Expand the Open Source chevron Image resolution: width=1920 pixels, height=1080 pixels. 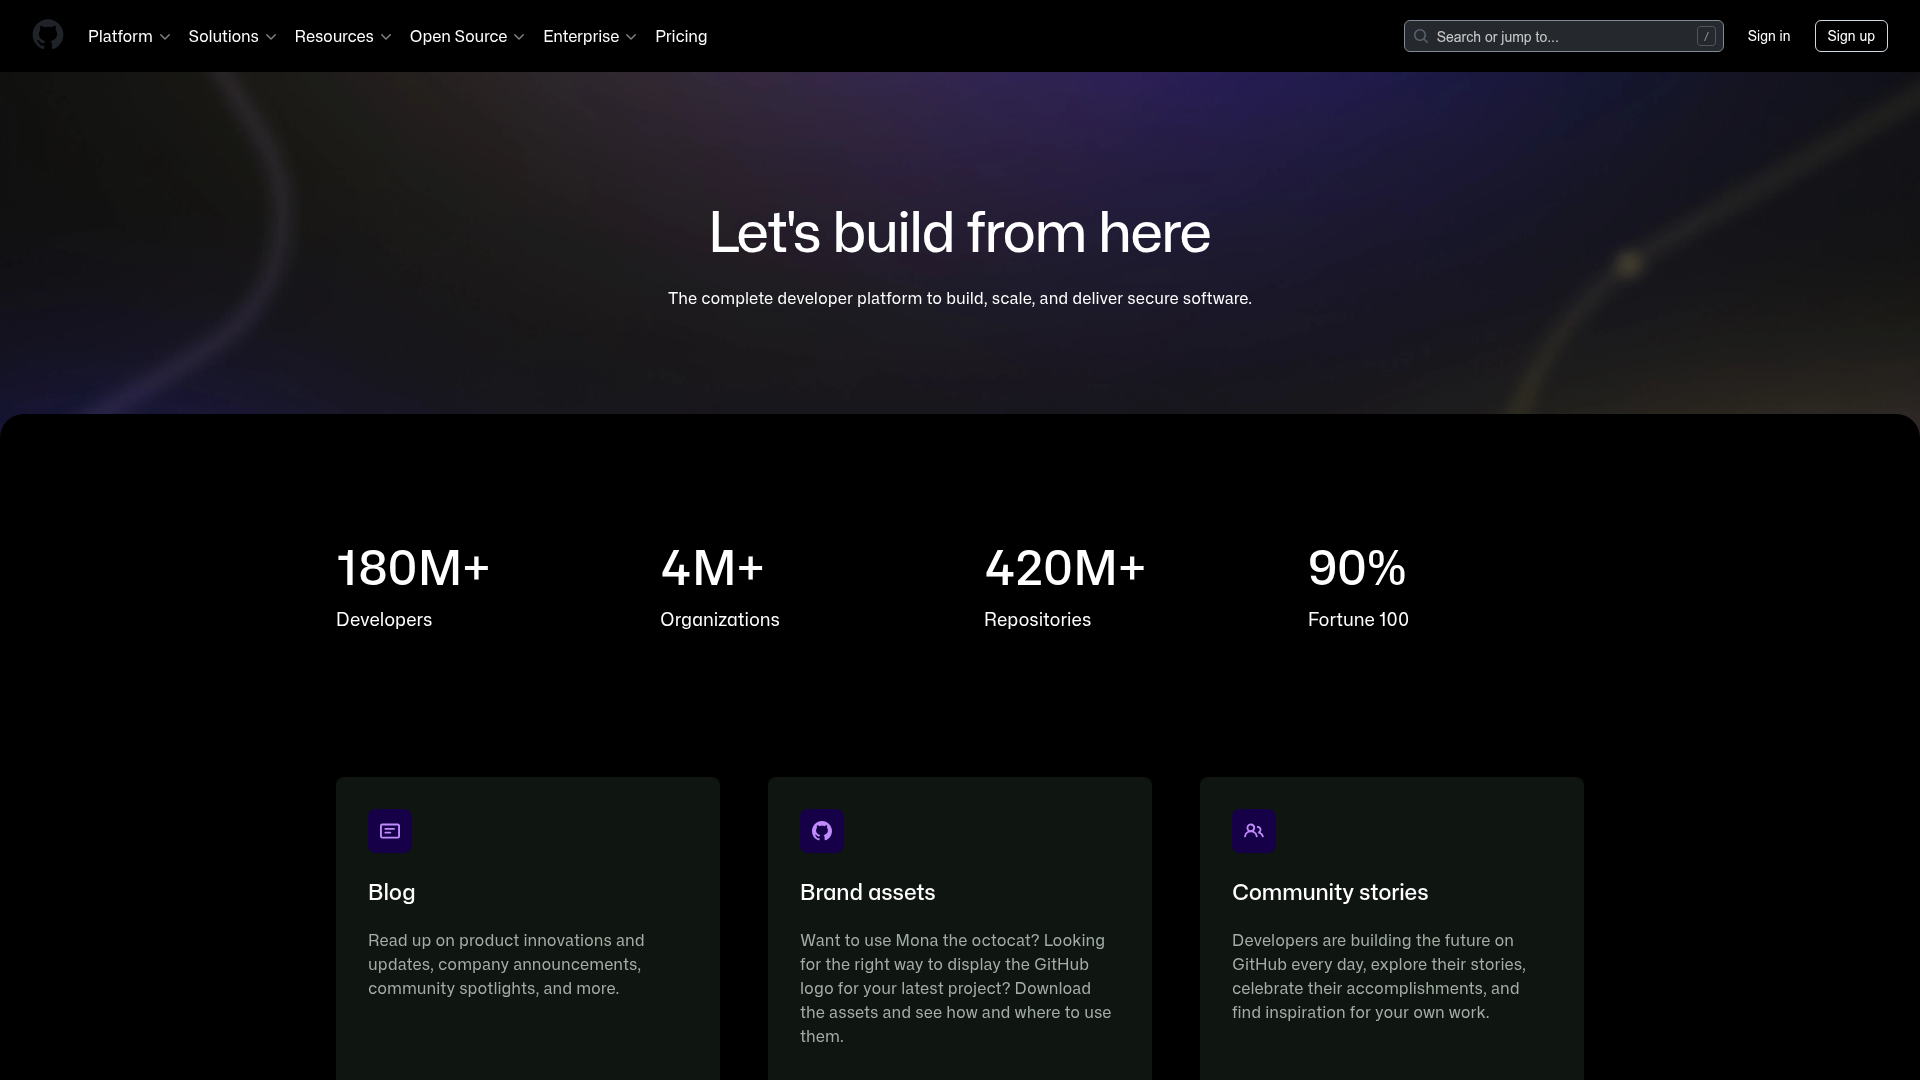coord(519,37)
